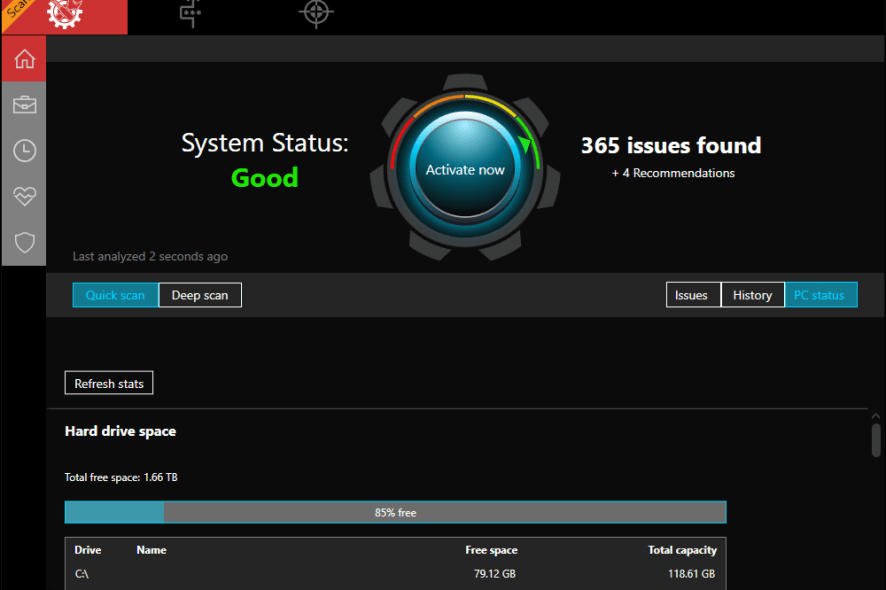Click the 365 issues found text
This screenshot has width=886, height=590.
671,146
